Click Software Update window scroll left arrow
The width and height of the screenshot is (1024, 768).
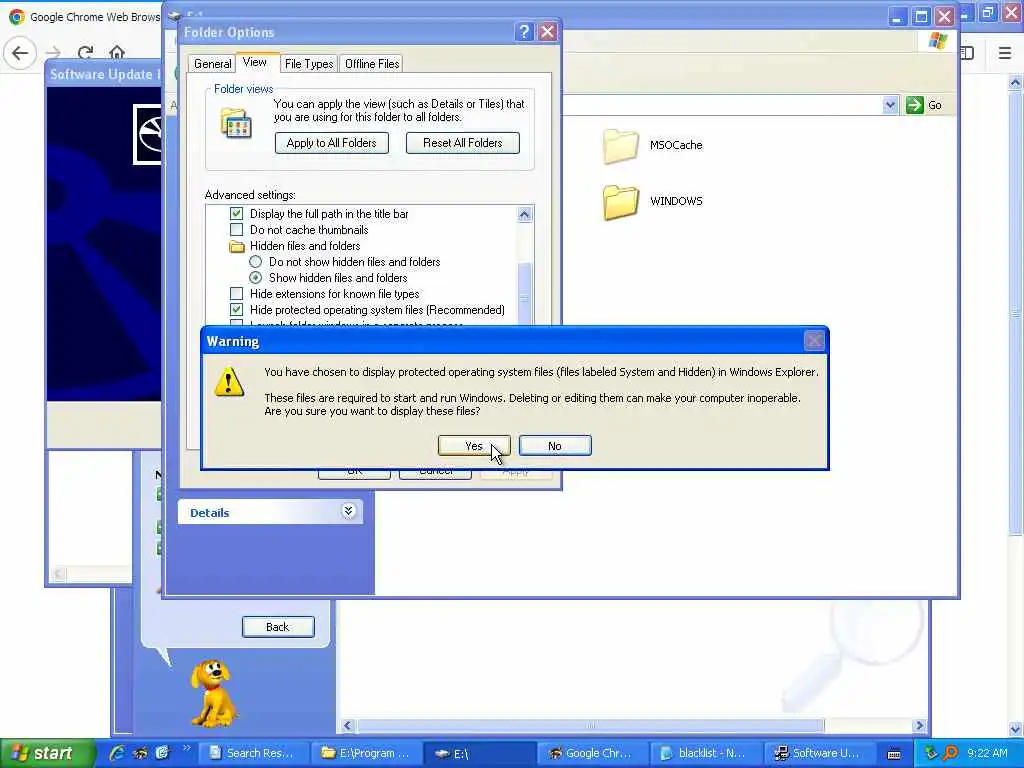coord(58,574)
